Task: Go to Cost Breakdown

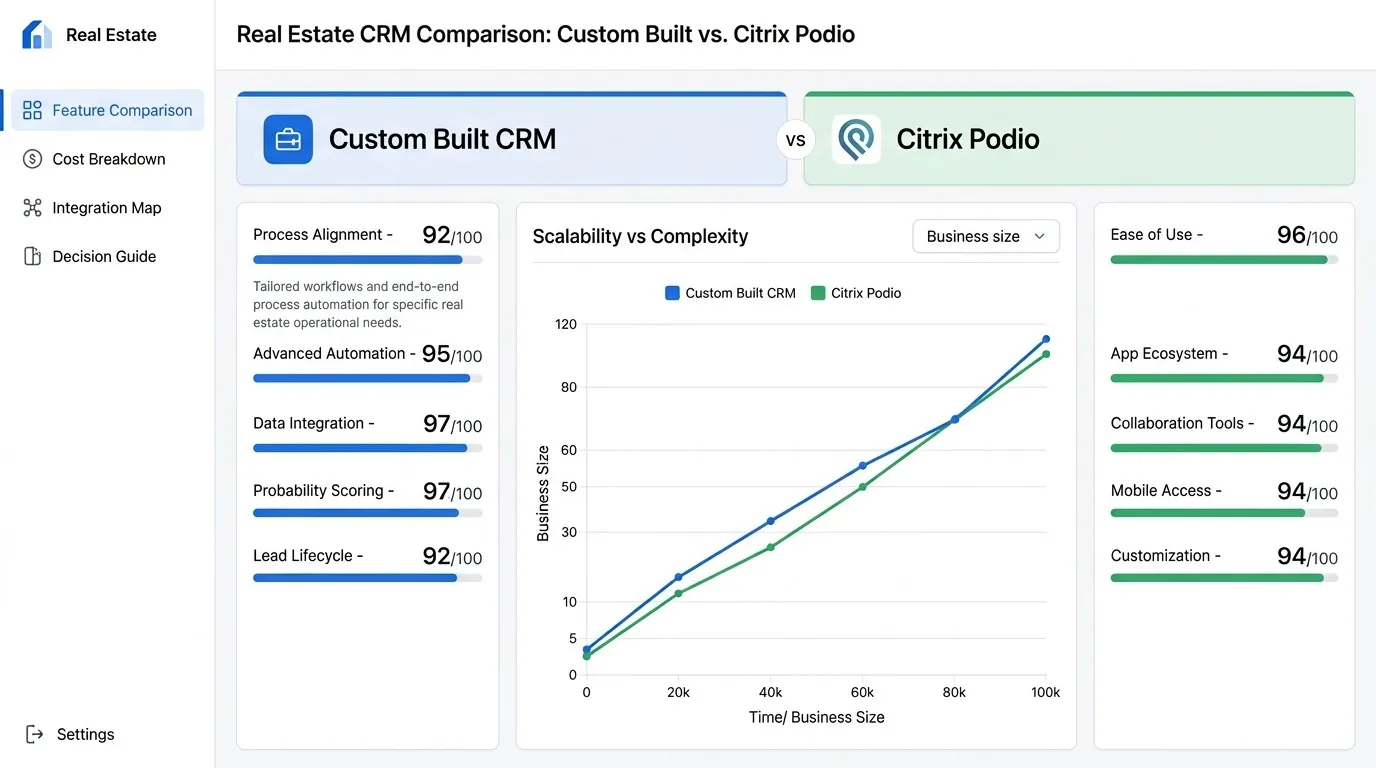Action: [x=108, y=159]
